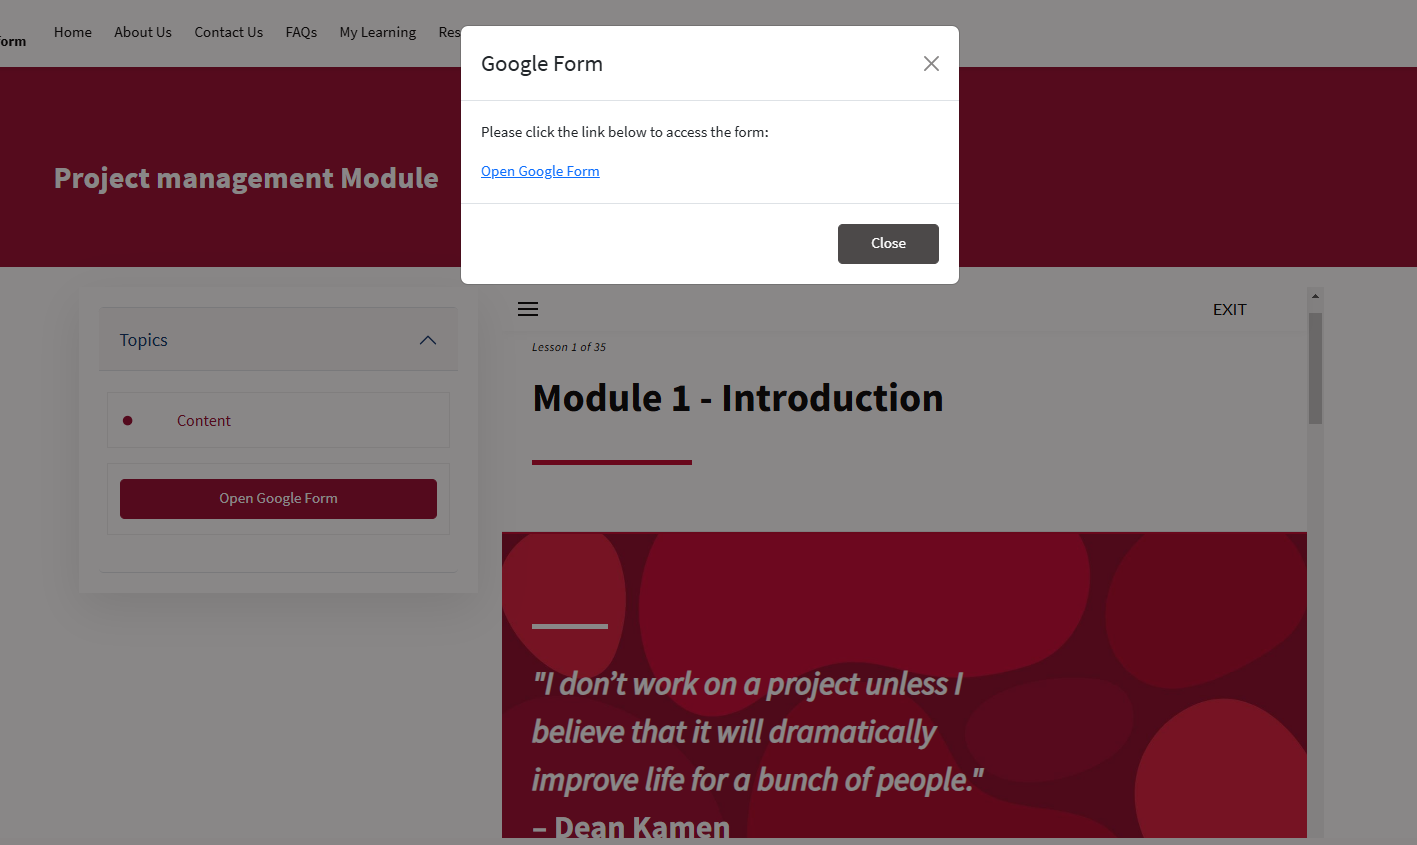Collapse the Topics panel chevron
This screenshot has width=1417, height=845.
tap(428, 340)
